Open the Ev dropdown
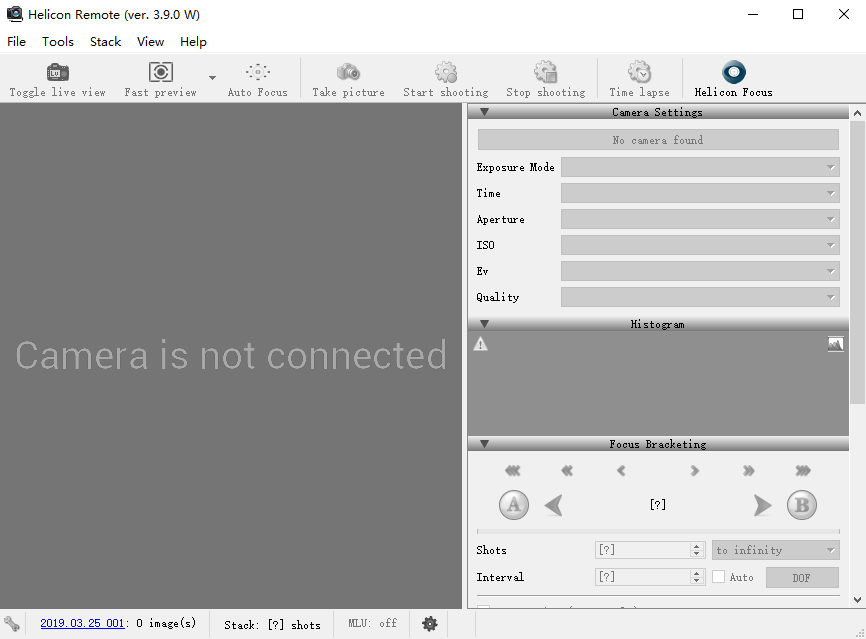Screen dimensions: 866x639 pyautogui.click(x=700, y=271)
